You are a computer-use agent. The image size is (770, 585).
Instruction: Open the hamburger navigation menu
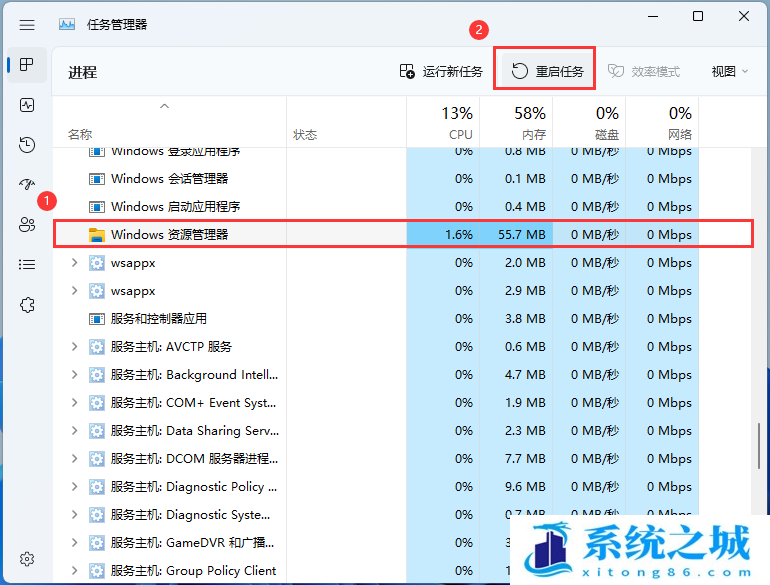(x=27, y=24)
